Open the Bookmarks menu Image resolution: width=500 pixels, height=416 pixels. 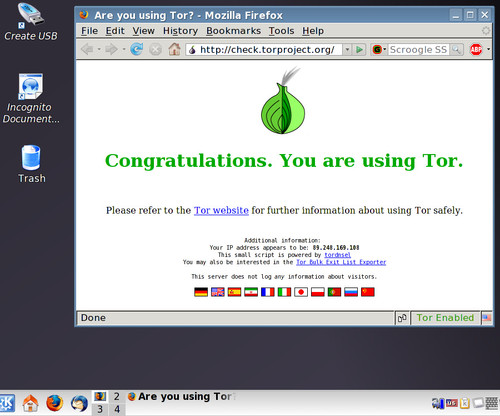click(233, 31)
